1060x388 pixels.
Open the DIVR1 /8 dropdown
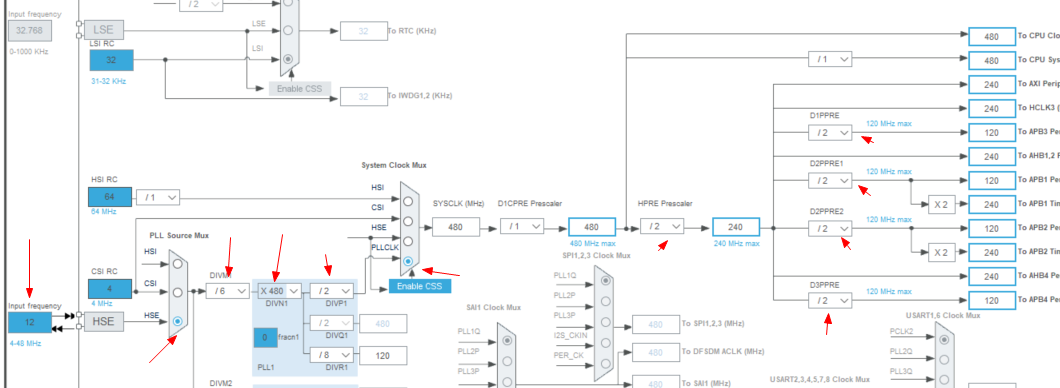332,355
